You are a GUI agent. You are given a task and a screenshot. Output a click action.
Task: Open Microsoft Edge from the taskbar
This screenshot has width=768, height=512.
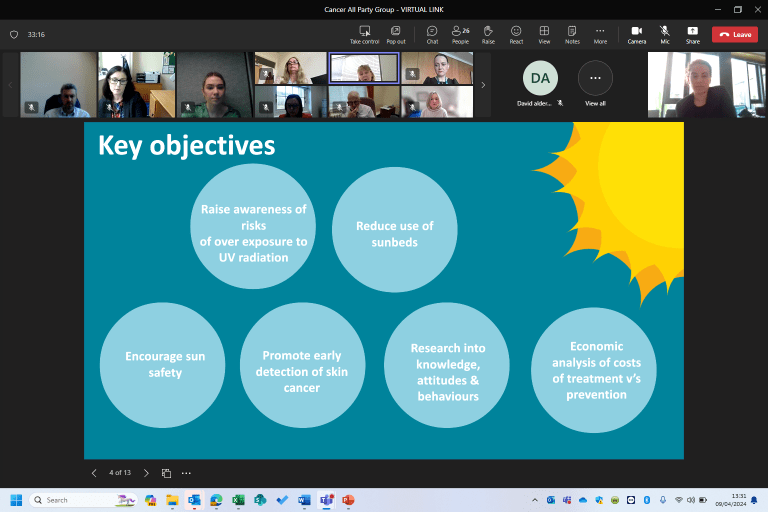point(216,500)
